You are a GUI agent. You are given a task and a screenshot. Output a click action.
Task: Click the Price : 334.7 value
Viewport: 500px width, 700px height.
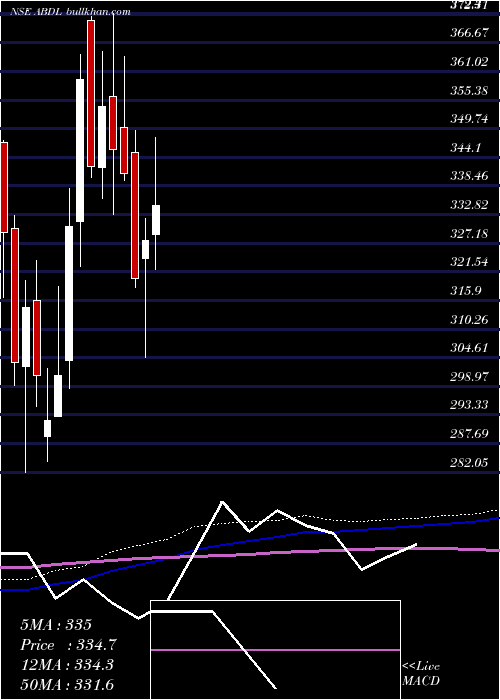(69, 645)
